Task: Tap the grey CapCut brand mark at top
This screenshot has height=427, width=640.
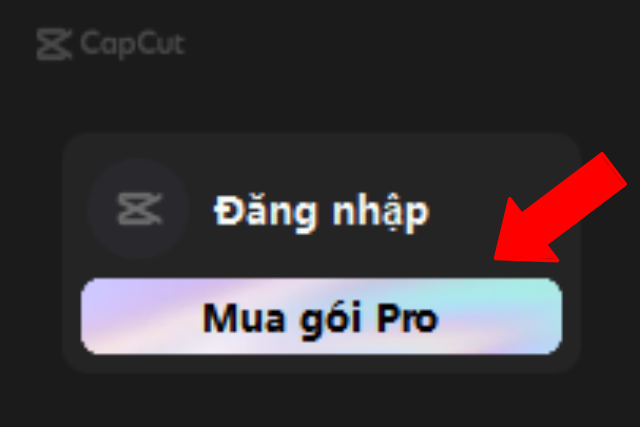Action: pyautogui.click(x=54, y=44)
